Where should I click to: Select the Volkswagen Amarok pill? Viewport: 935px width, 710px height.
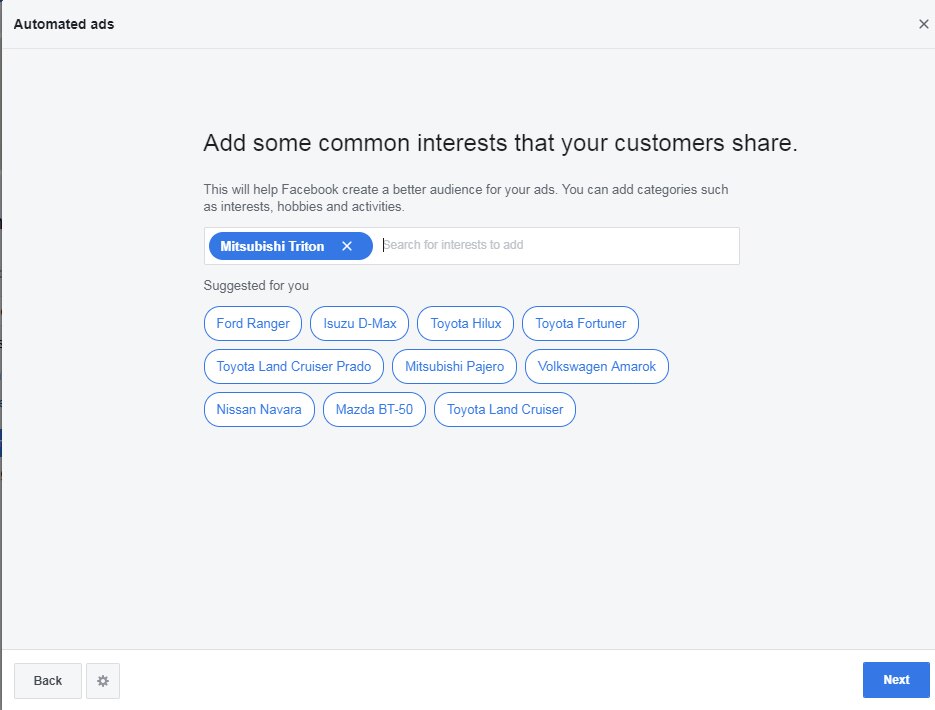597,366
